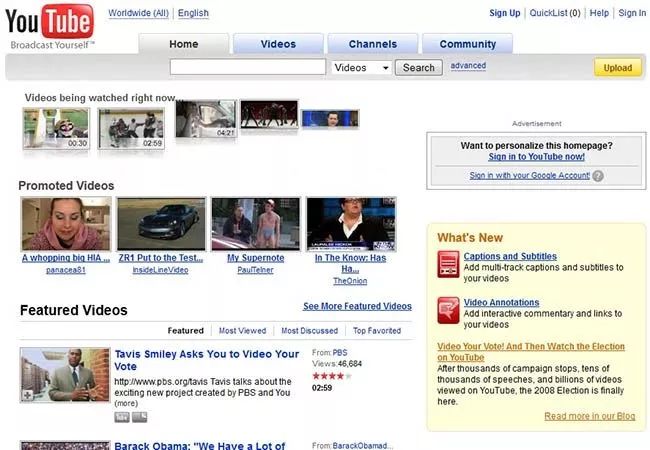Screen dimensions: 650x450
Task: Open Tavis Smiley featured video thumbnail
Action: coord(65,375)
